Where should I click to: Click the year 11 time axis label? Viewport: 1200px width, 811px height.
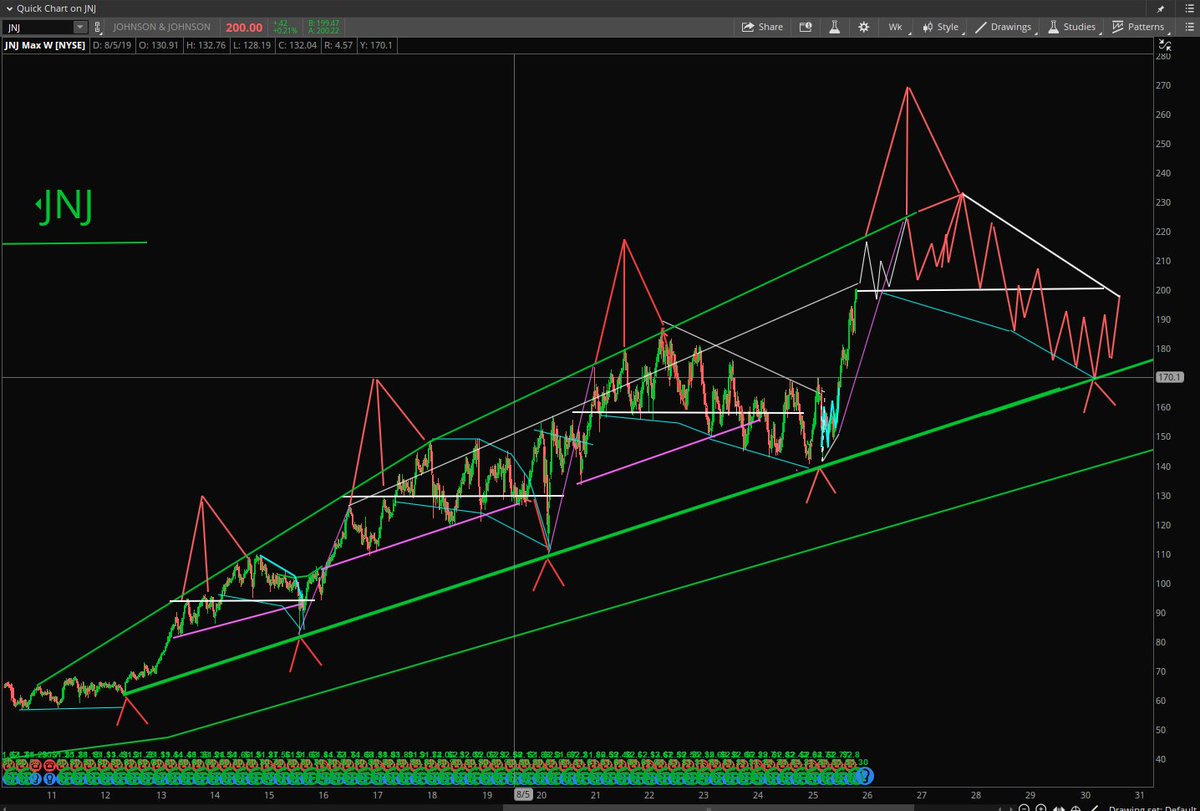(x=51, y=795)
